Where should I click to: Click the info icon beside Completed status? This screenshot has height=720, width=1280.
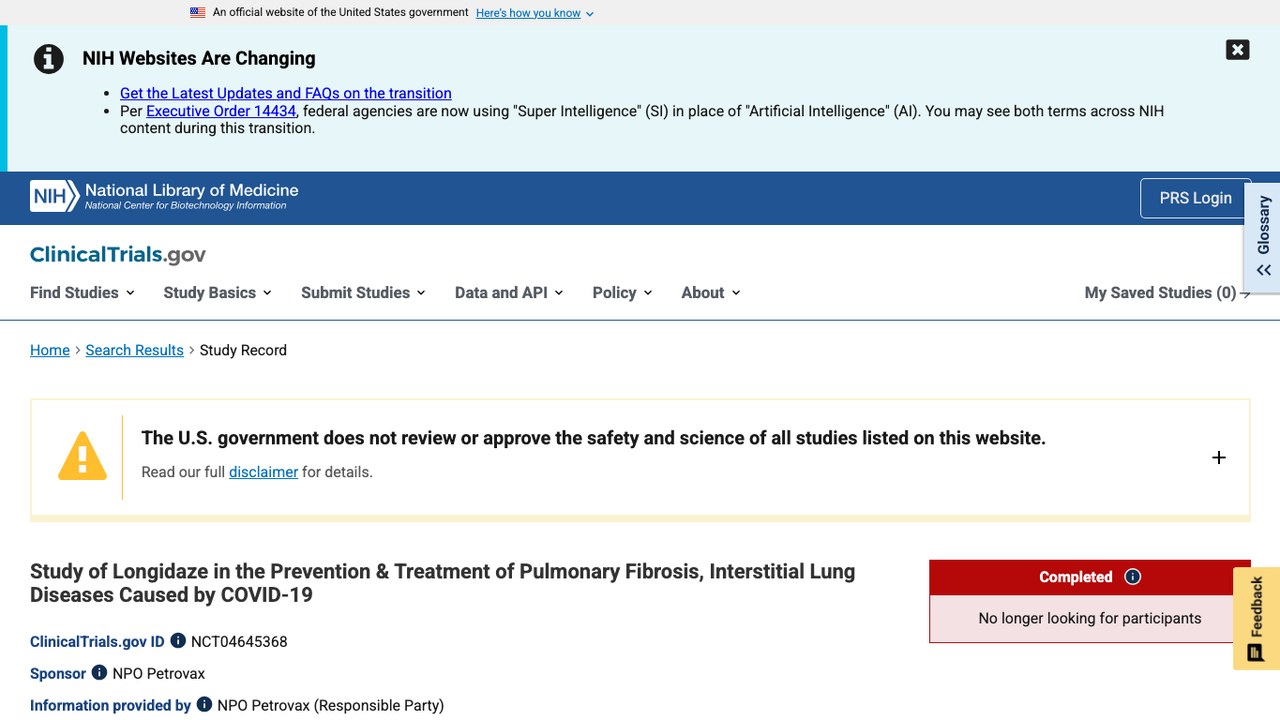pos(1133,577)
